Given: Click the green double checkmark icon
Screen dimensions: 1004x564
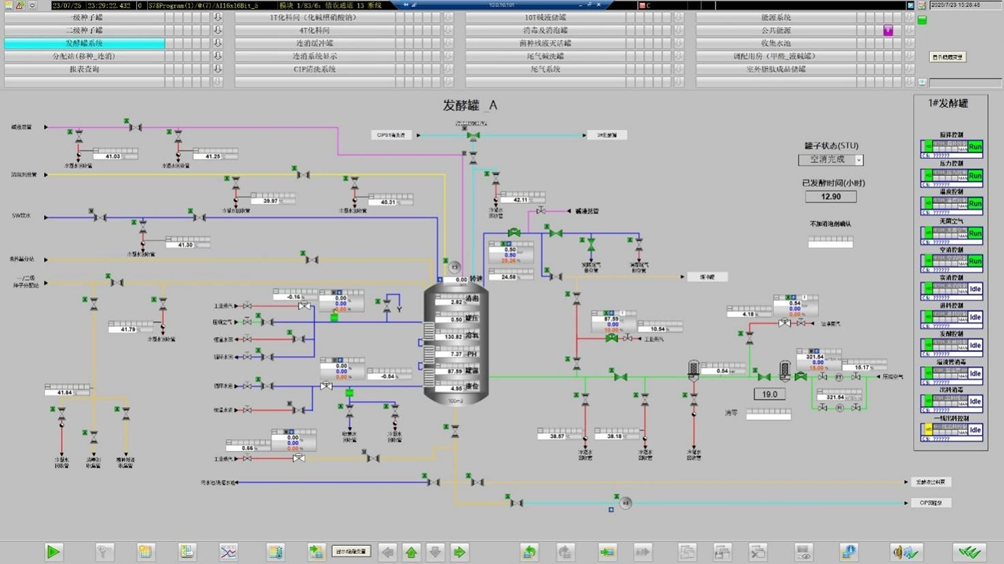Looking at the screenshot, I should 967,552.
